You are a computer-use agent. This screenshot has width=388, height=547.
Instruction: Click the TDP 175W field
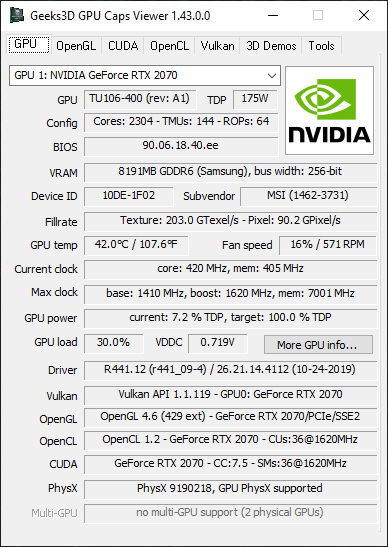(x=255, y=100)
